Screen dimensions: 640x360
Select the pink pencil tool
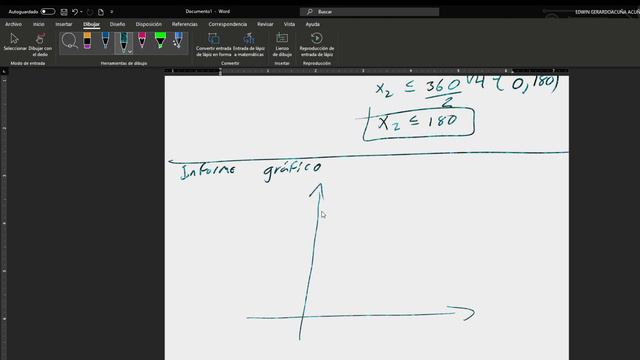tap(142, 41)
